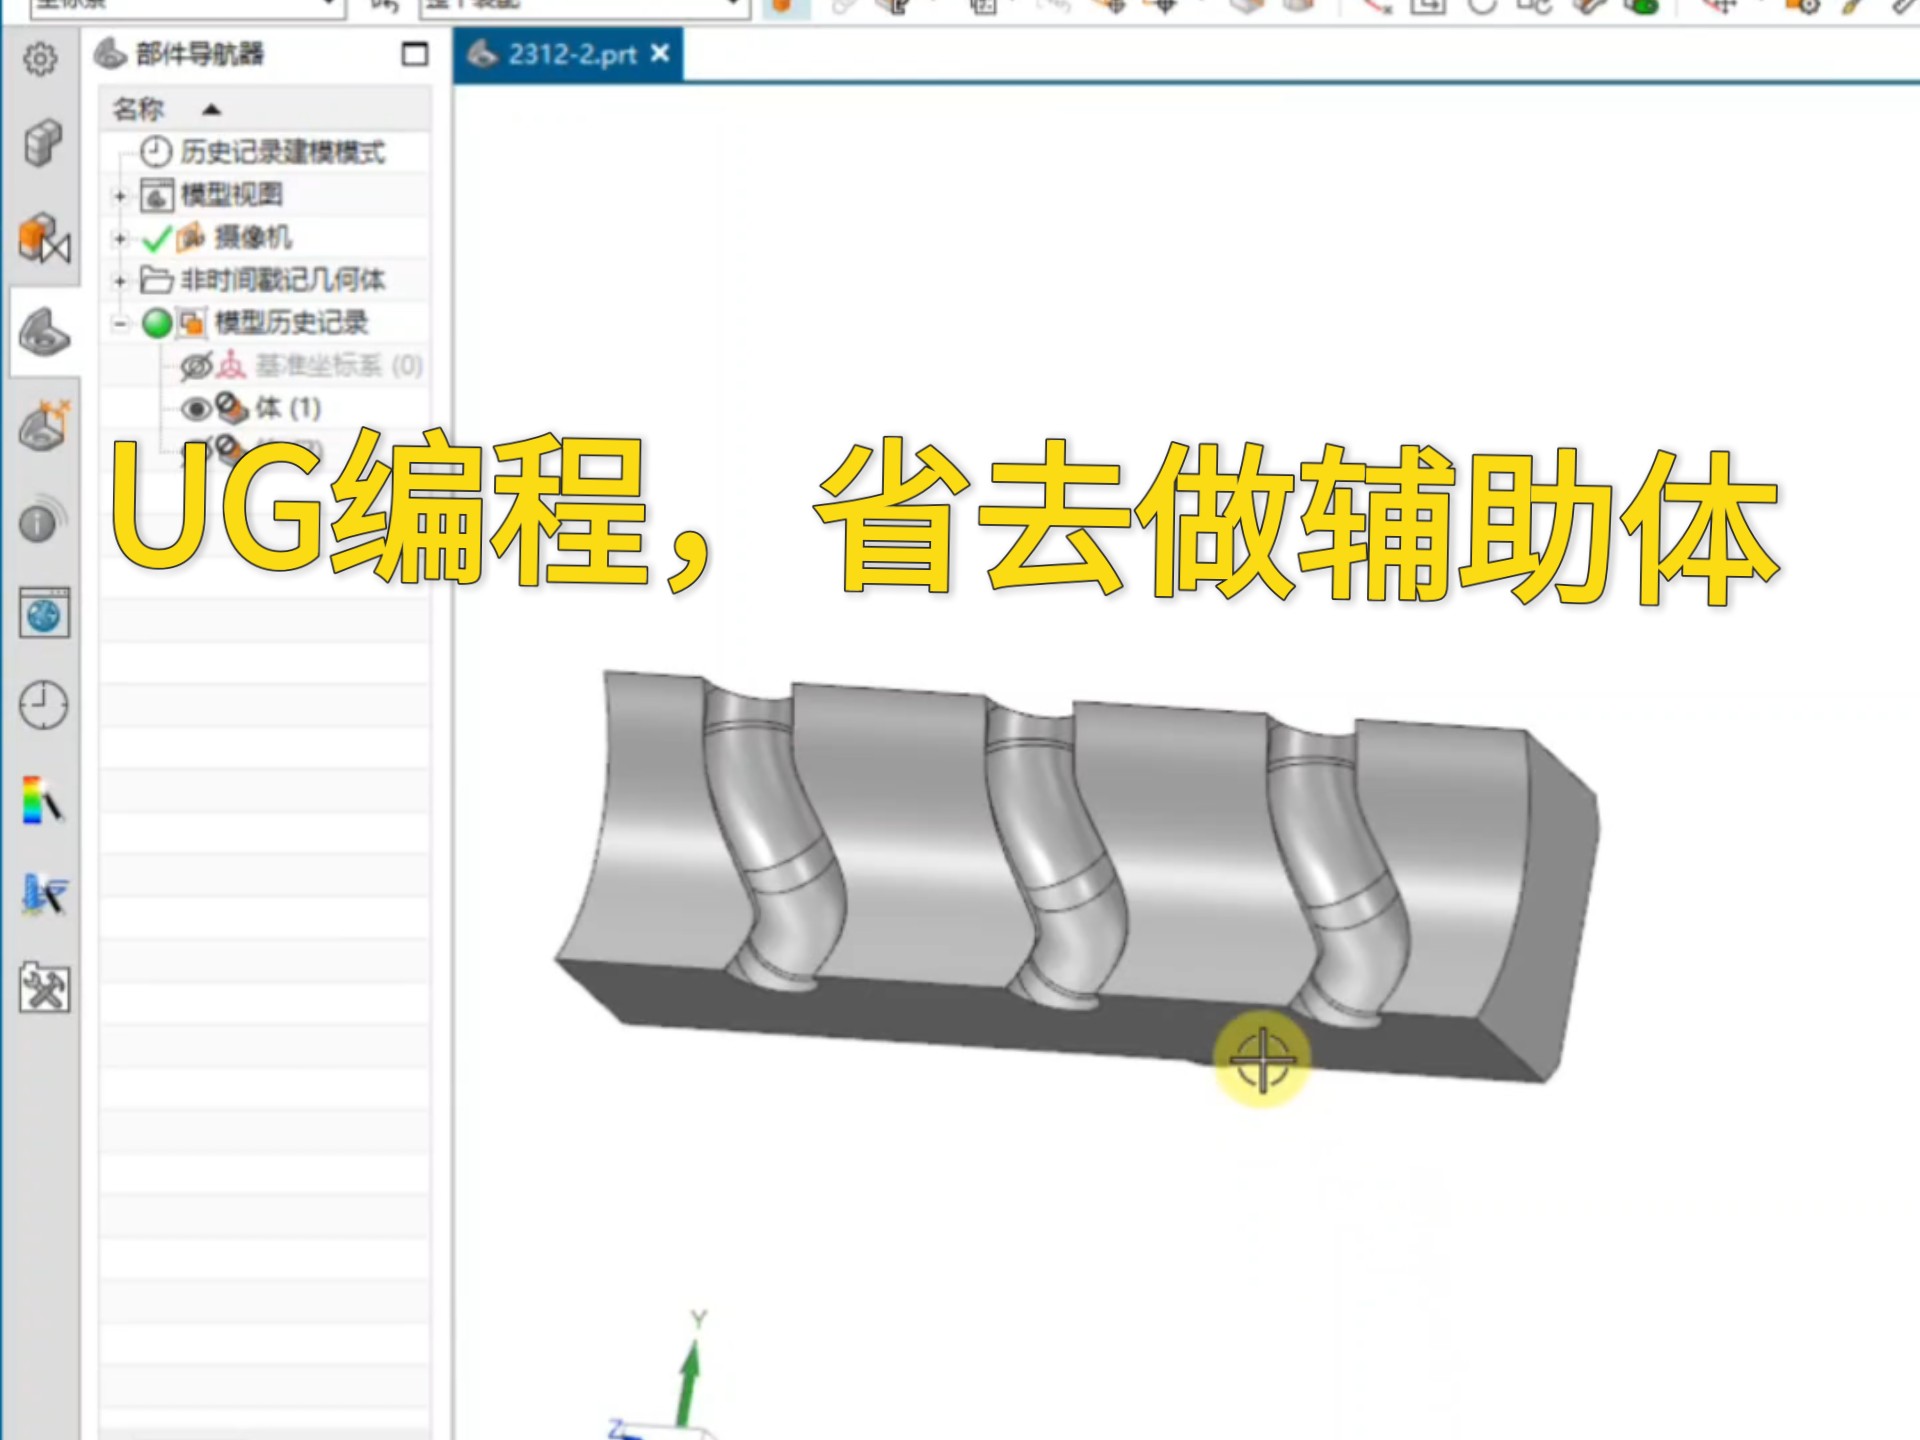
Task: Expand the 模型视图 tree node
Action: (119, 196)
